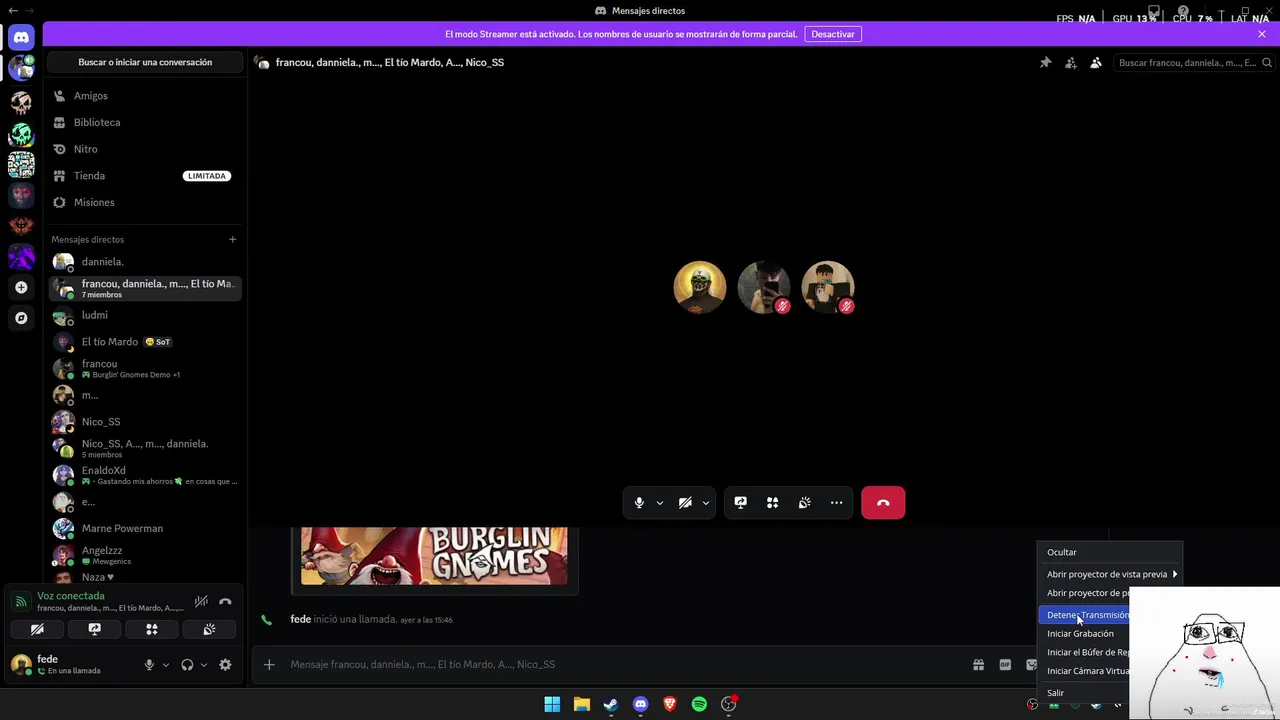Open the danniela. direct message

(x=145, y=262)
